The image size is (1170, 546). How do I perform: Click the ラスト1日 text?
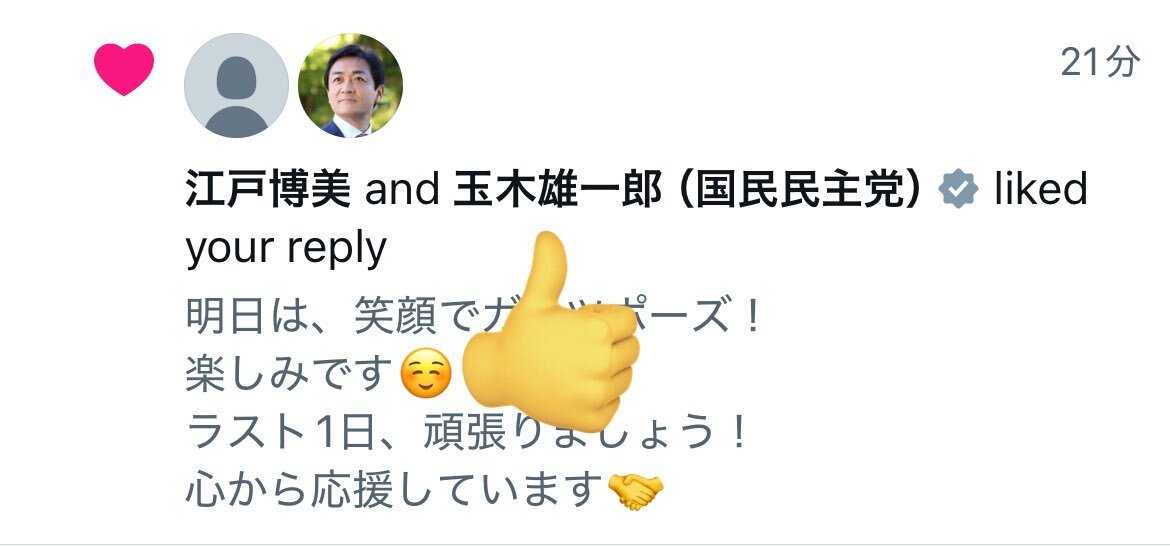pos(278,432)
